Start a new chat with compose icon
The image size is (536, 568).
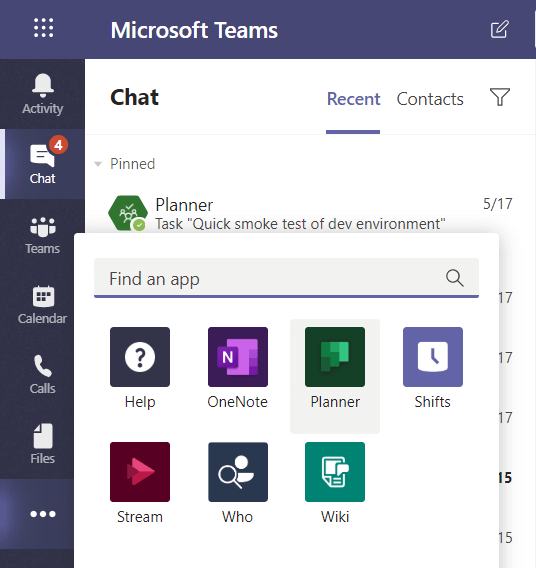[499, 29]
